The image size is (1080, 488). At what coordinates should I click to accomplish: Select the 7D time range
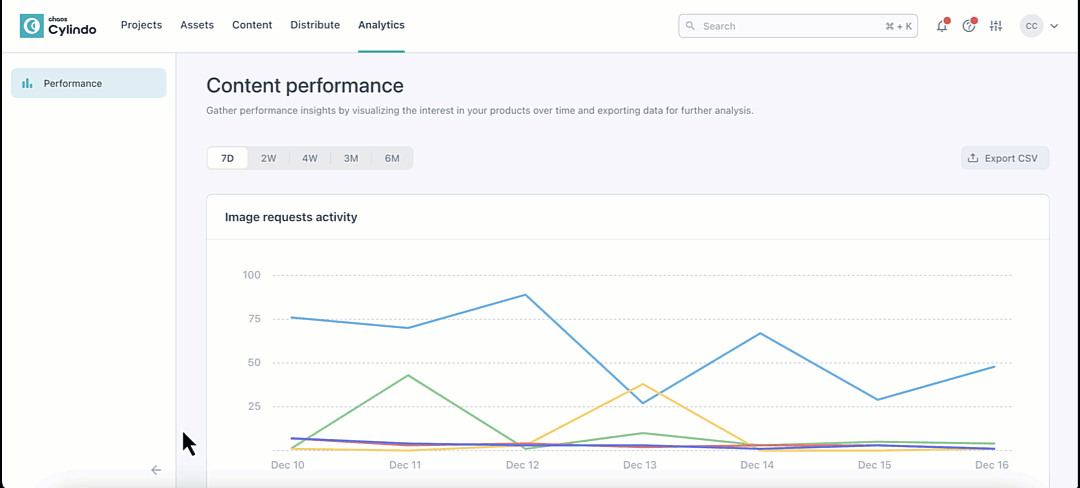pos(227,158)
